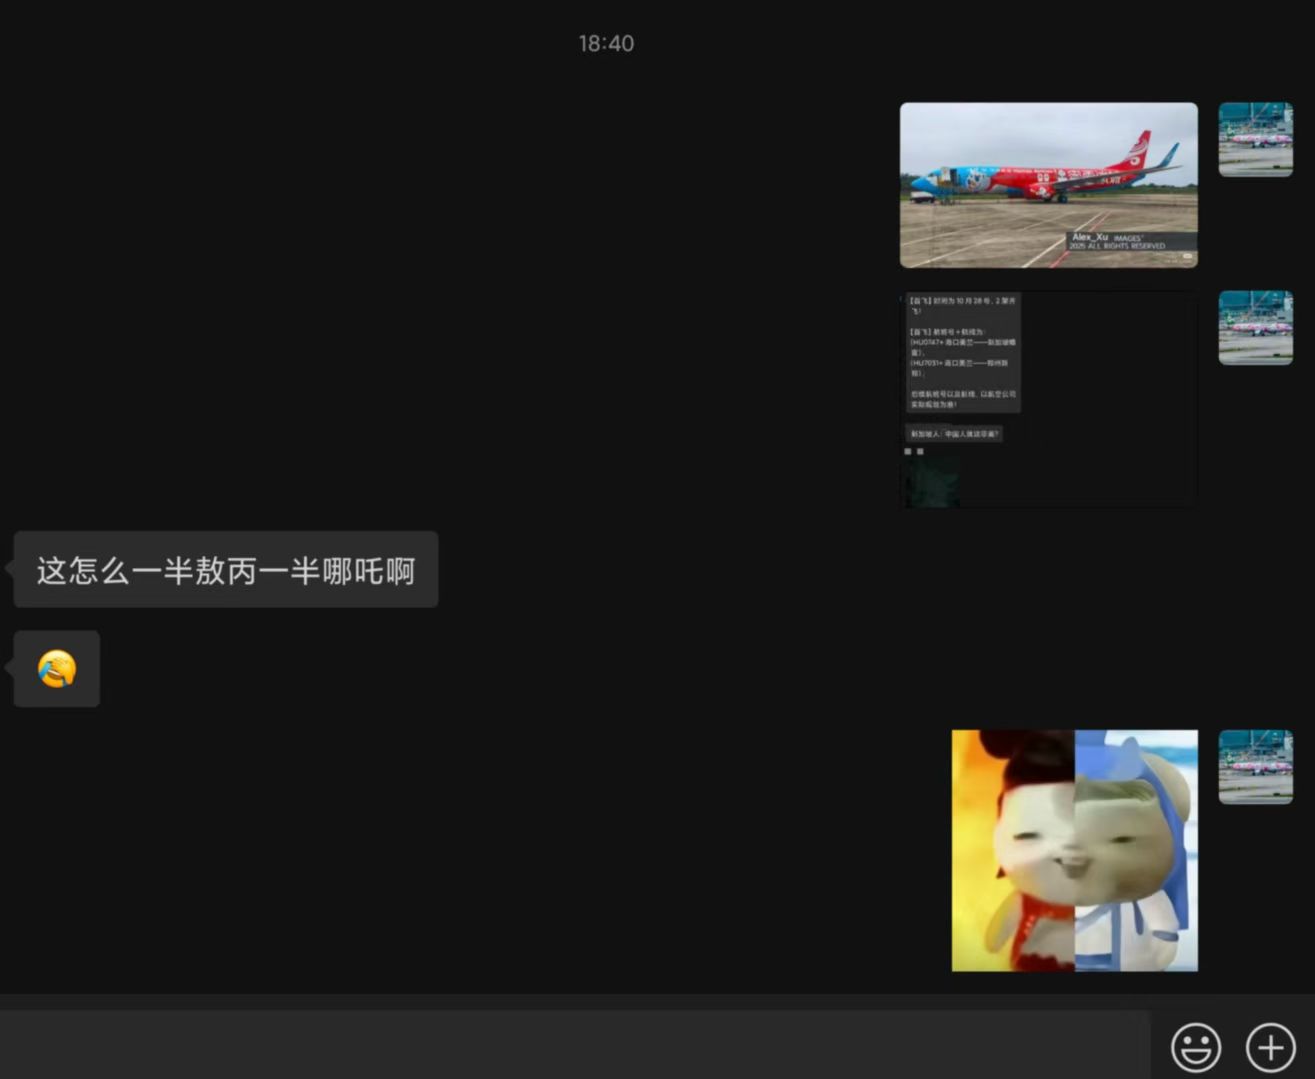This screenshot has width=1315, height=1079.
Task: Click the plus icon for more options
Action: point(1270,1047)
